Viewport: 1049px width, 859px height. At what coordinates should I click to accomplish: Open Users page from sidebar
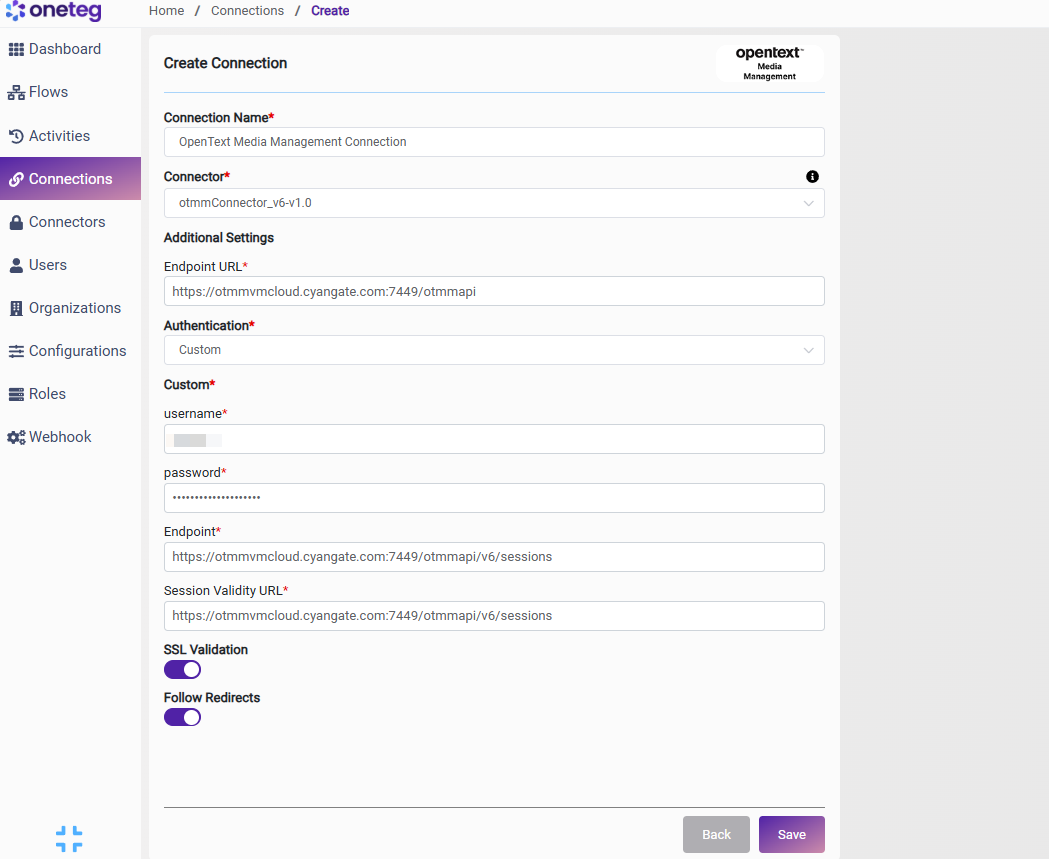pos(70,266)
